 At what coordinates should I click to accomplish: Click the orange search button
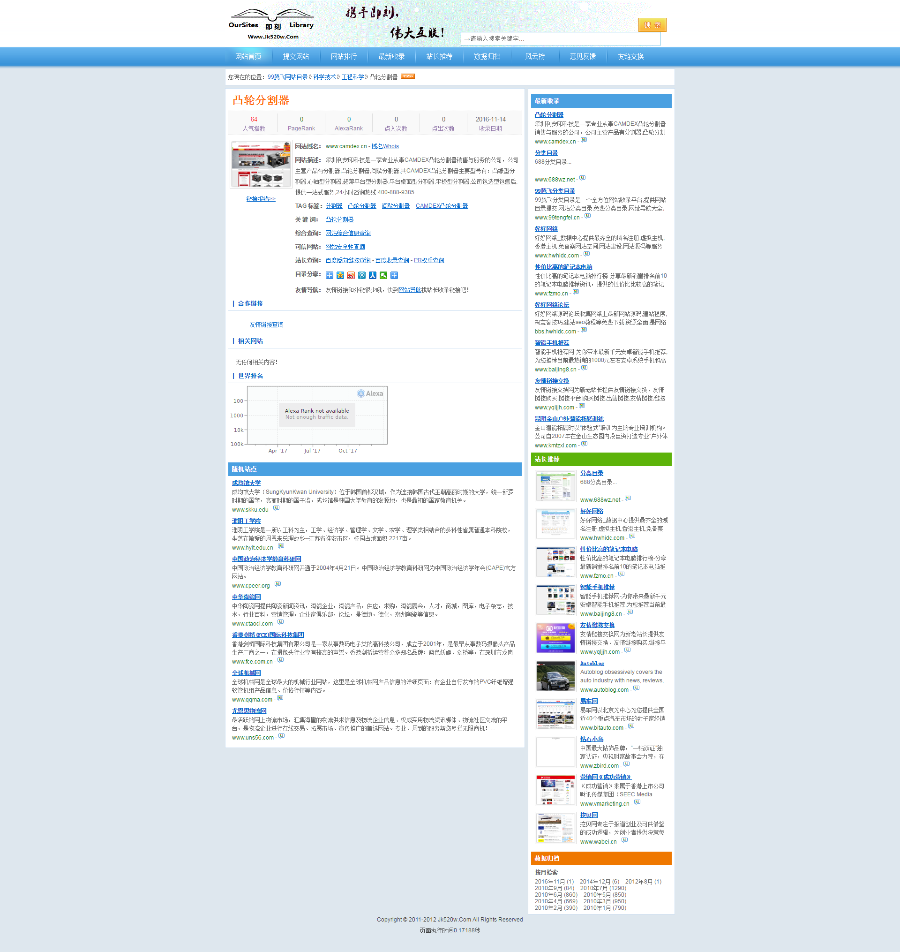tap(652, 25)
